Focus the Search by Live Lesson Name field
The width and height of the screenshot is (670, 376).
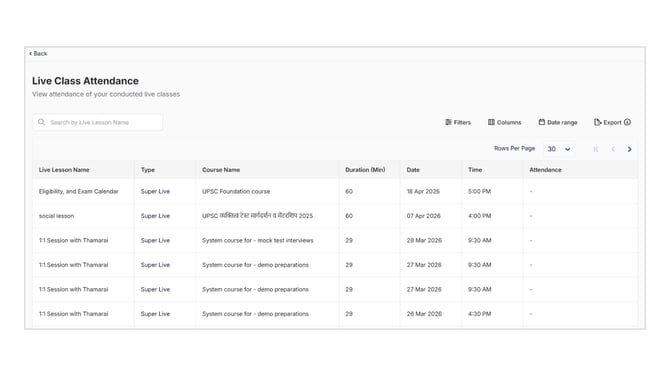[x=97, y=122]
